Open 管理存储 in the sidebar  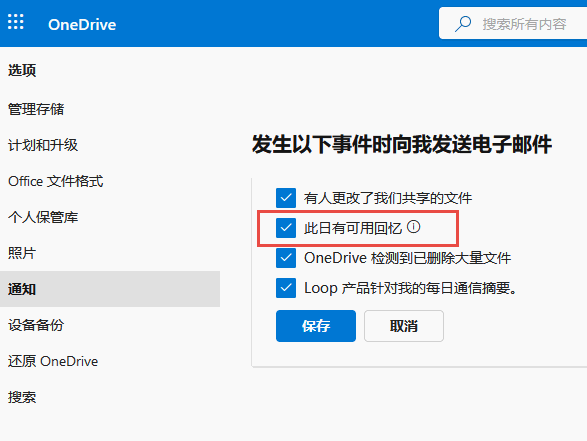click(x=36, y=109)
